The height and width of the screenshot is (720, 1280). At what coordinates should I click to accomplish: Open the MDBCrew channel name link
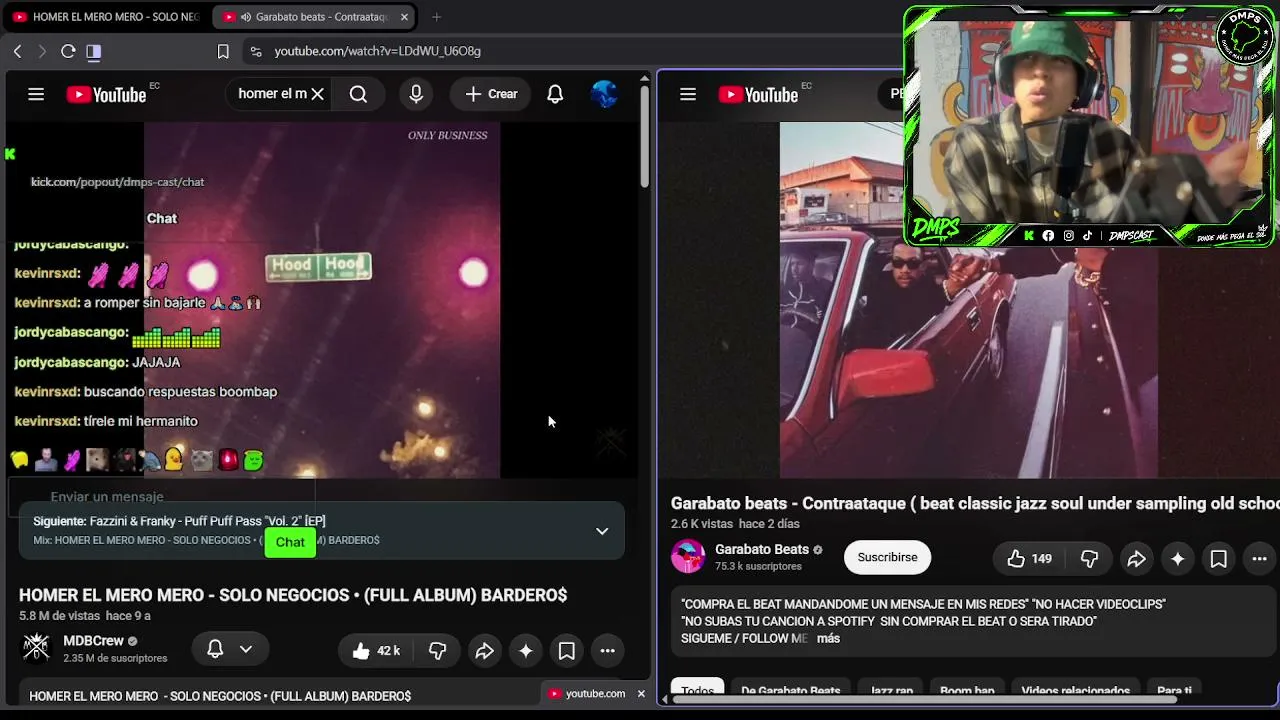(94, 641)
